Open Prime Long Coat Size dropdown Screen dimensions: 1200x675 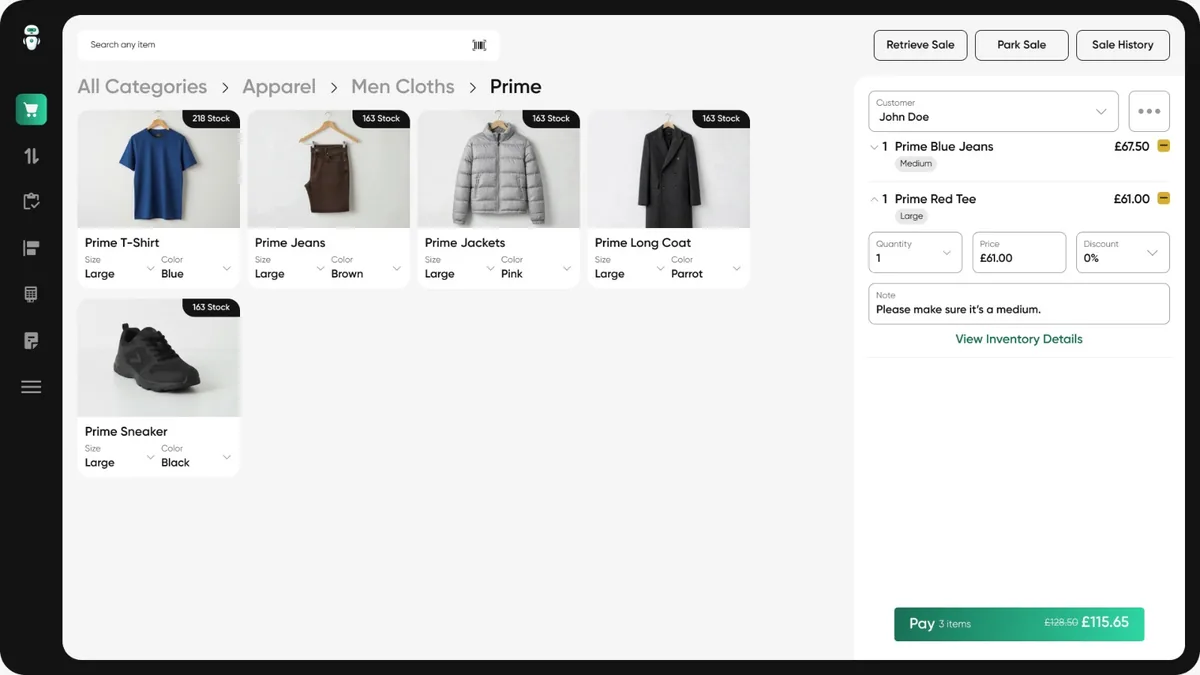coord(629,267)
